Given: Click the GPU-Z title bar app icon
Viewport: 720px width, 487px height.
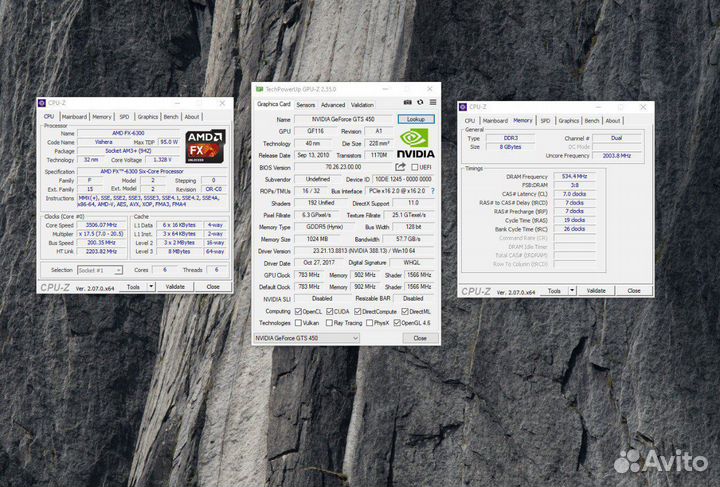Looking at the screenshot, I should point(259,89).
